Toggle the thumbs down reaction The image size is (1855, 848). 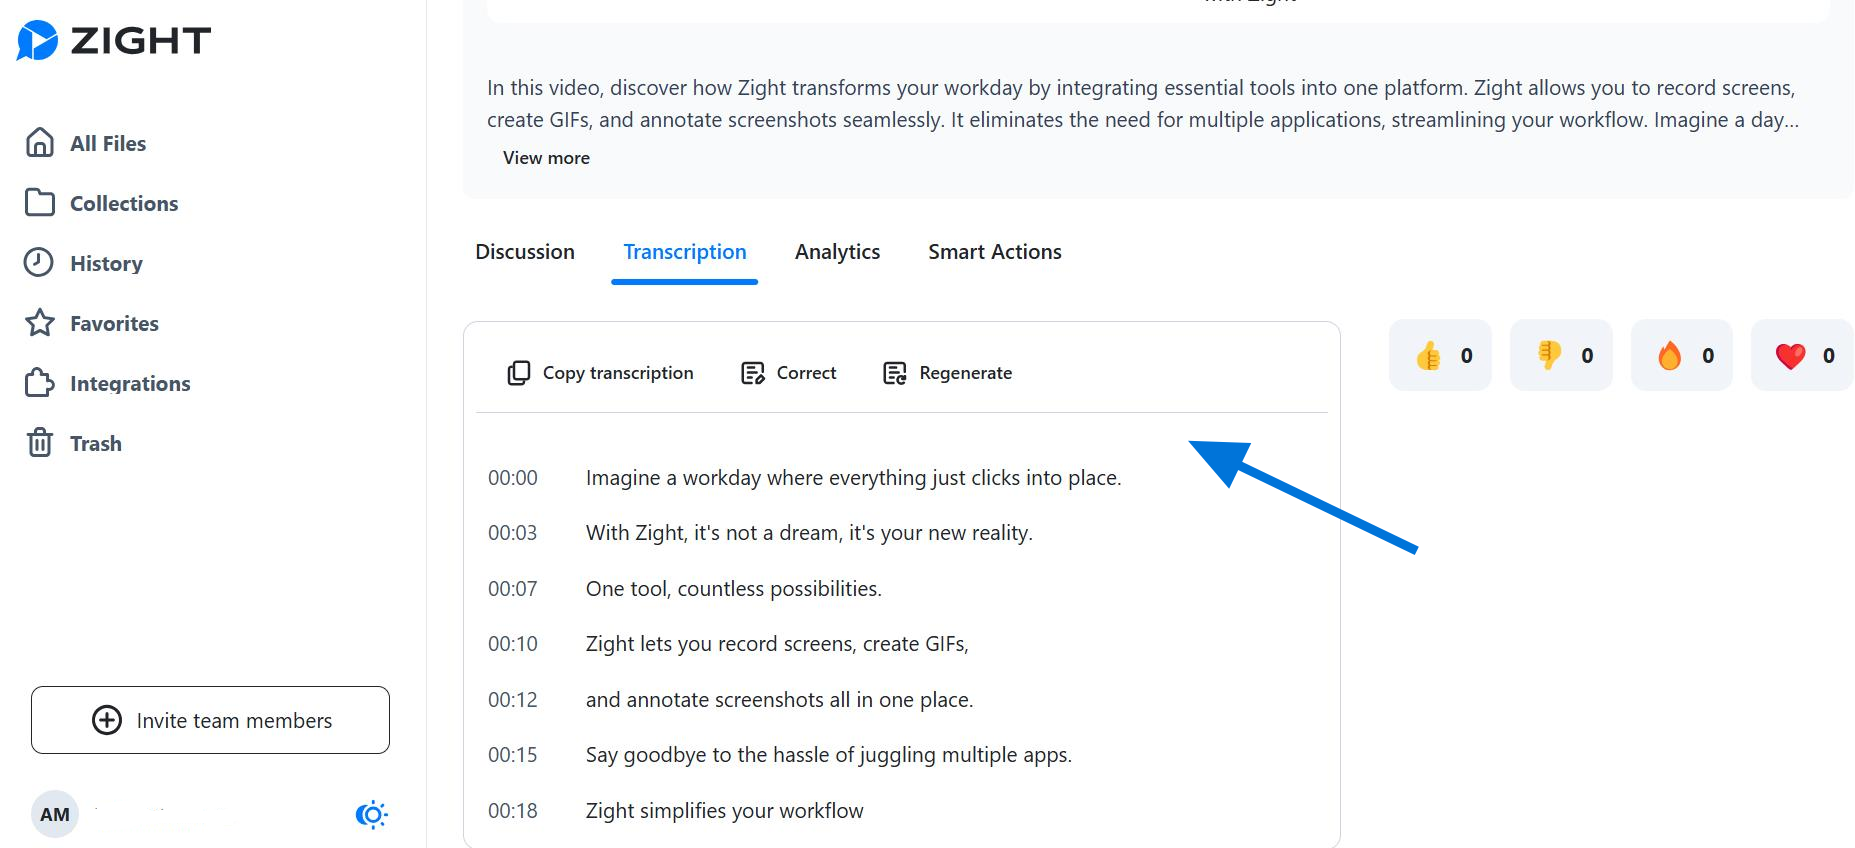pos(1560,355)
